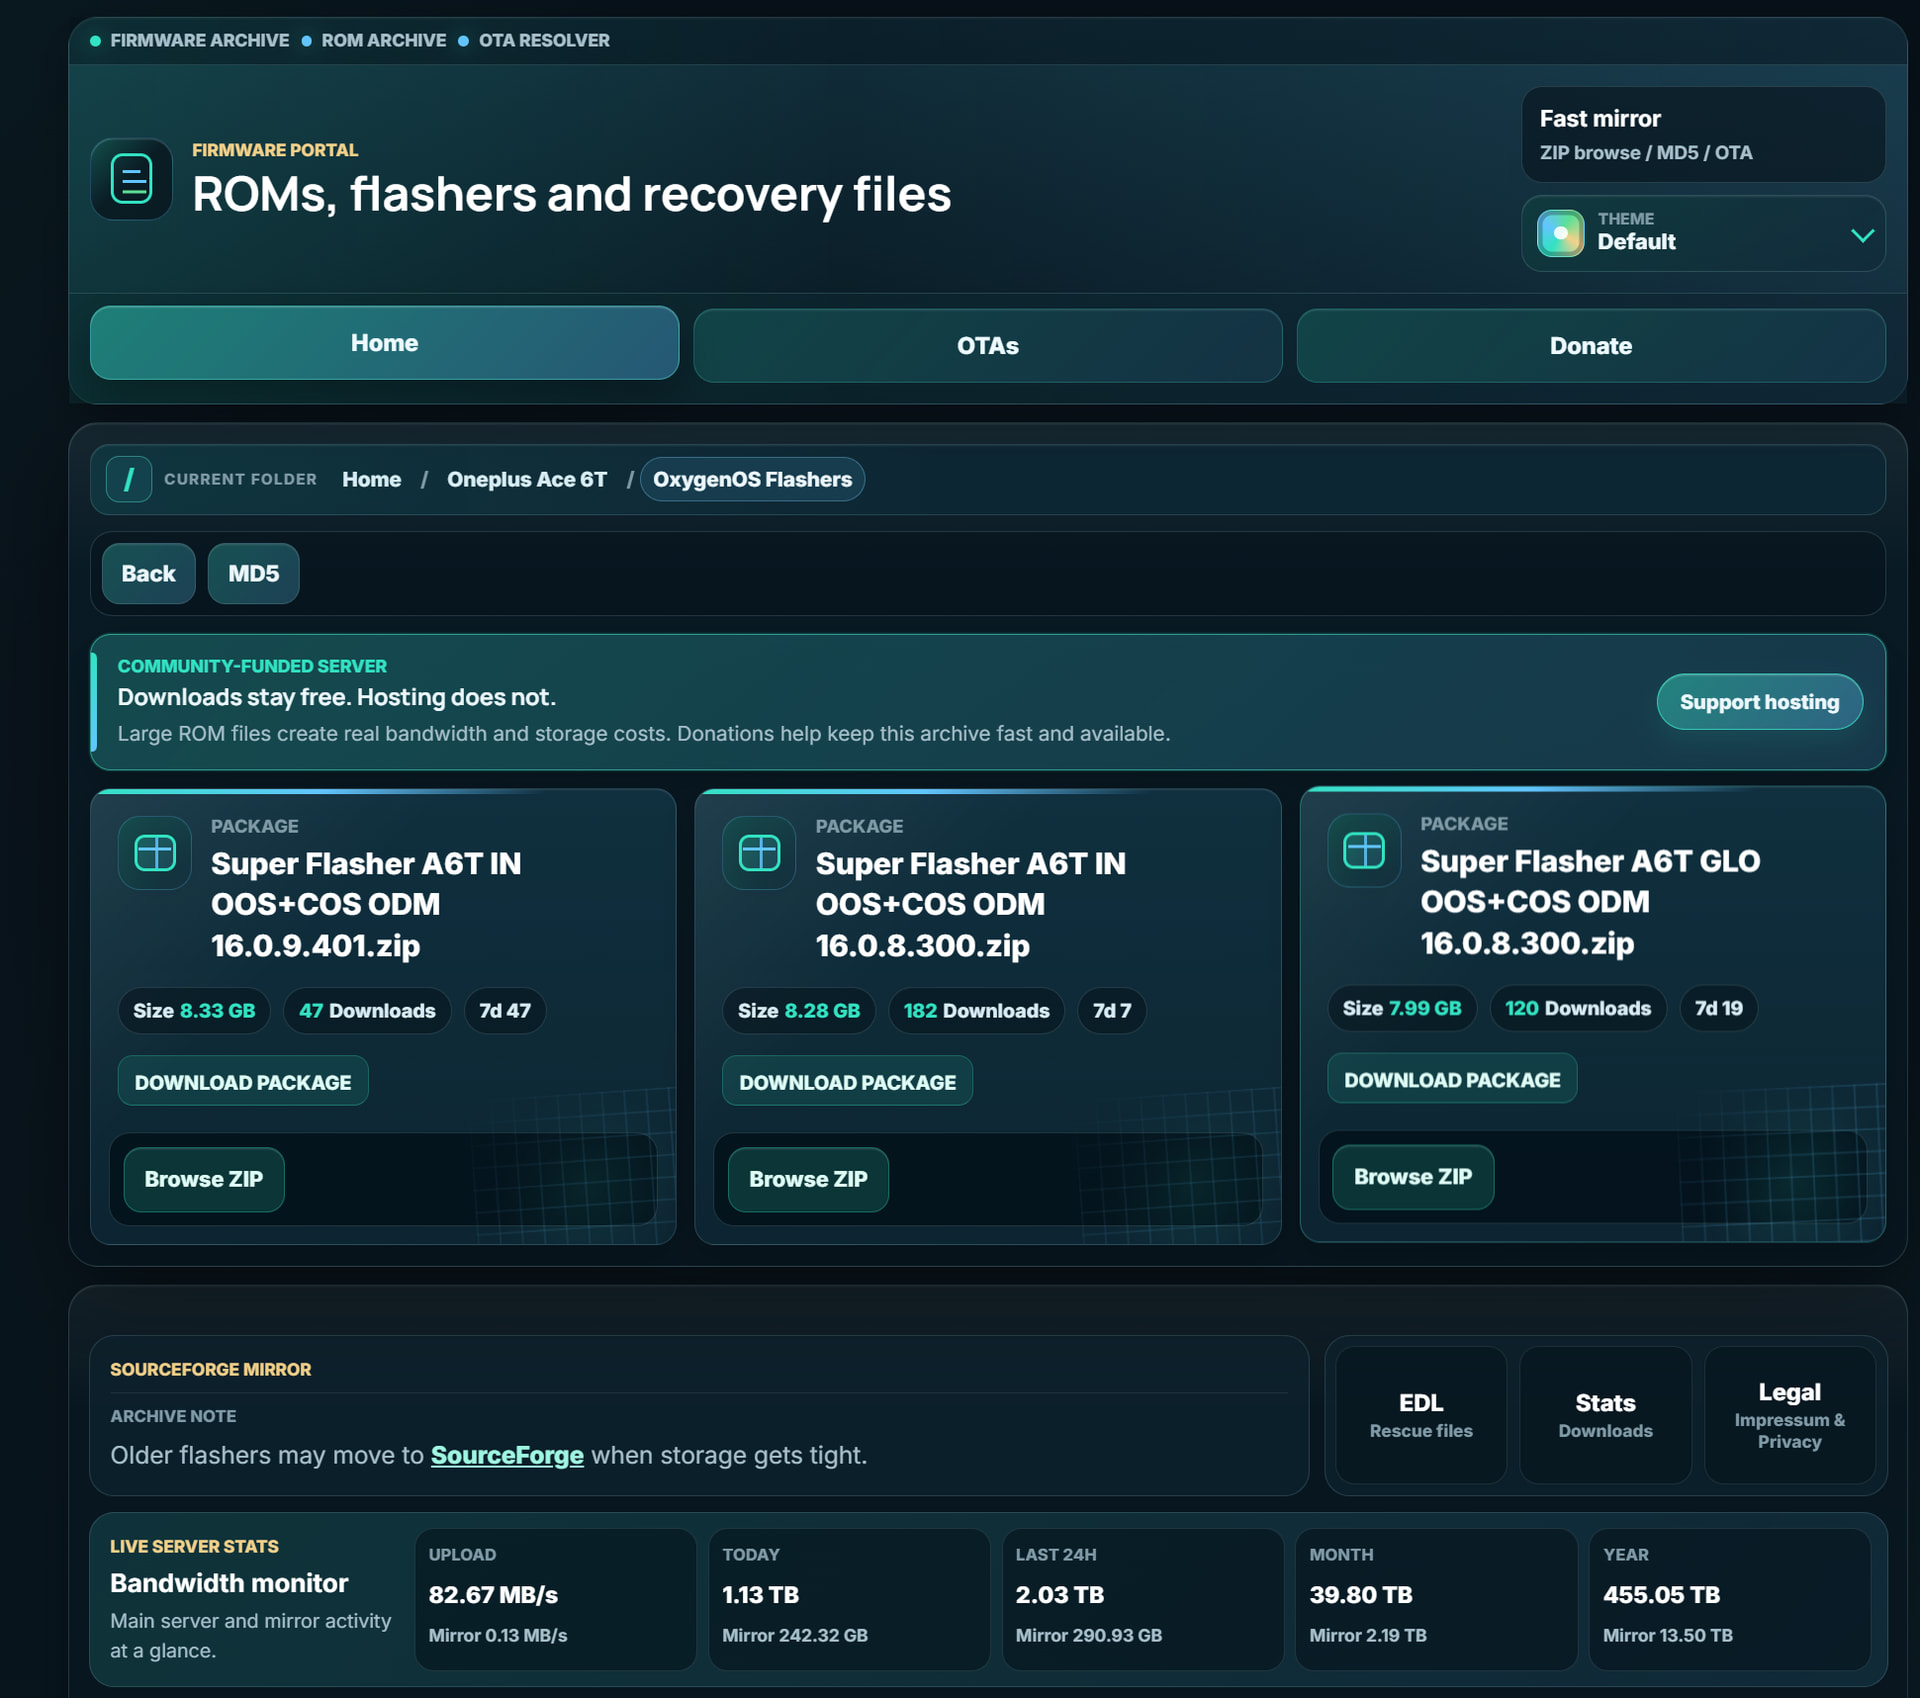The height and width of the screenshot is (1698, 1920).
Task: Open EDL Rescue files tile
Action: tap(1421, 1415)
